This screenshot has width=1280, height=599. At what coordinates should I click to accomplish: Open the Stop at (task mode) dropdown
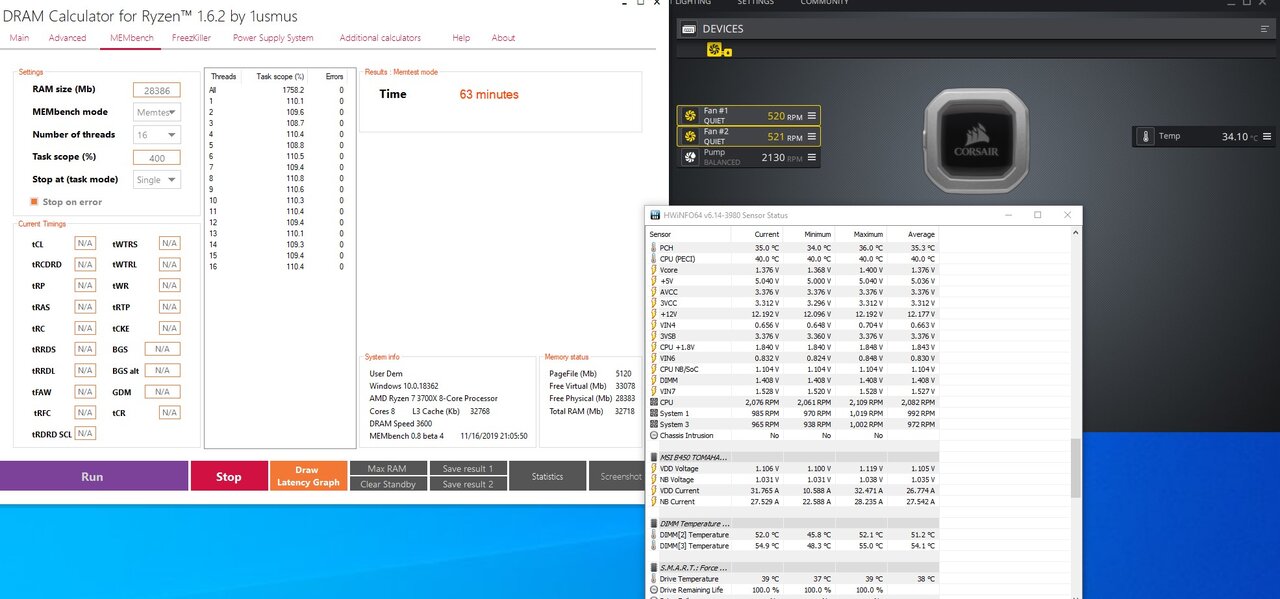click(157, 180)
